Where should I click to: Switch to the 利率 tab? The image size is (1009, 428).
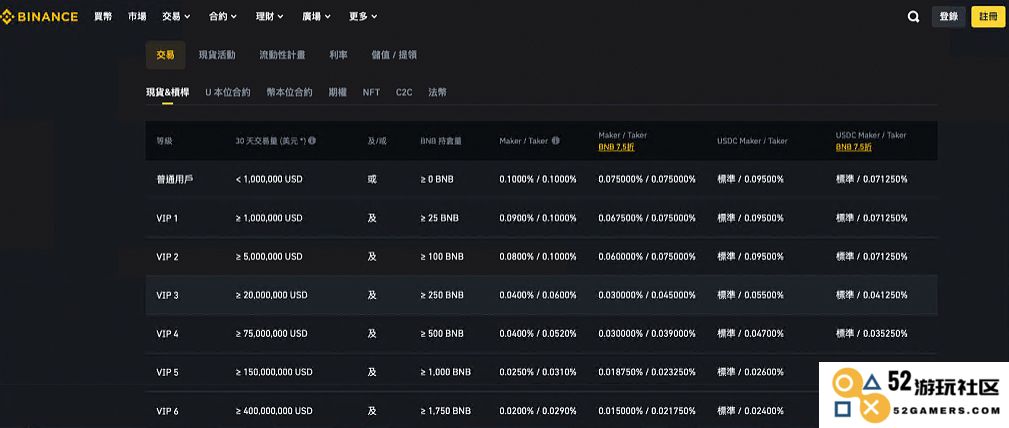point(338,55)
